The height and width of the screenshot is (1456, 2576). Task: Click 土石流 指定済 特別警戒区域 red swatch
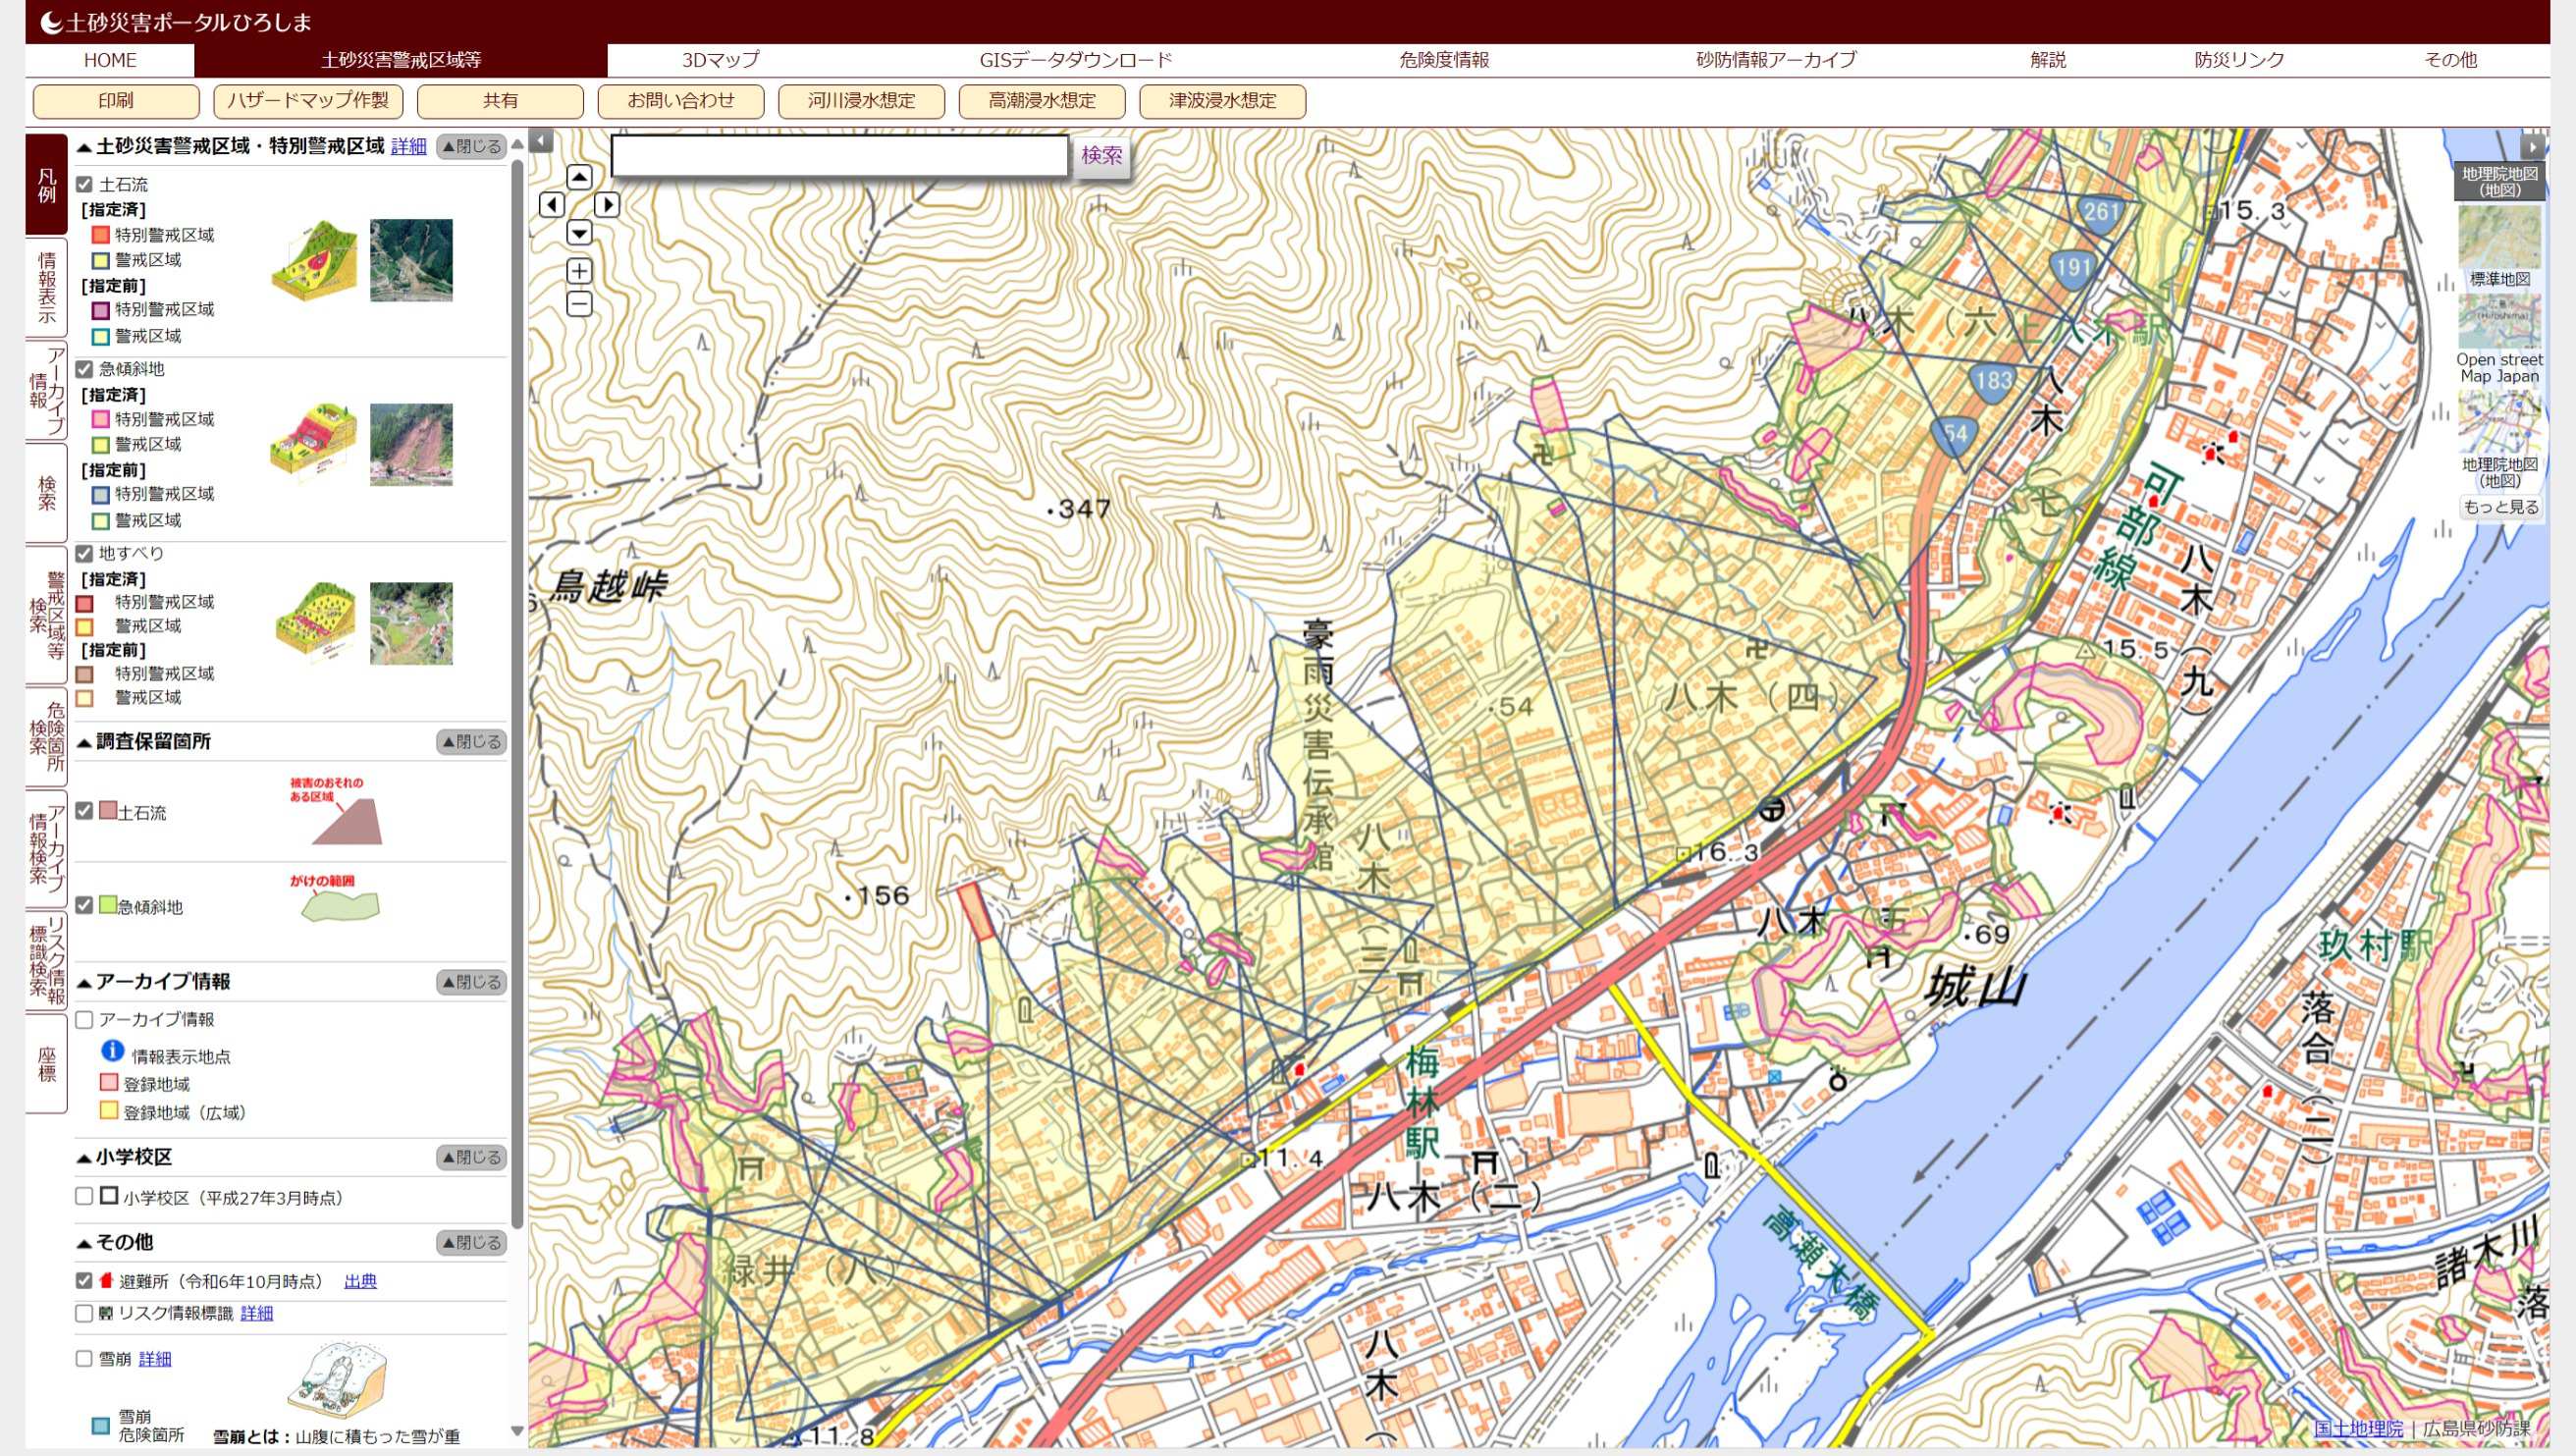coord(100,235)
